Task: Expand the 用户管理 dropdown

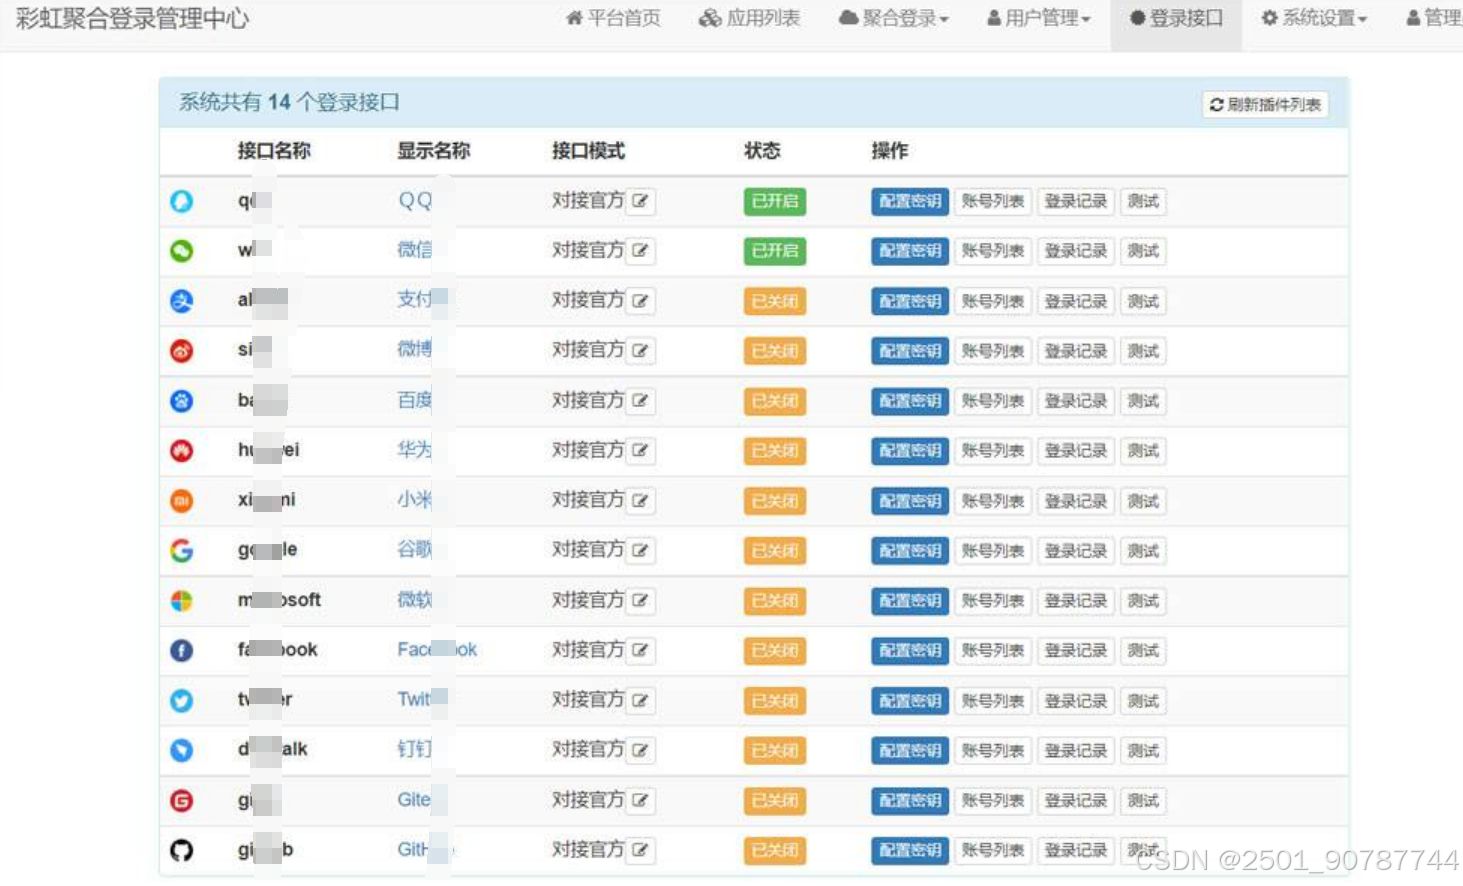Action: [1038, 17]
